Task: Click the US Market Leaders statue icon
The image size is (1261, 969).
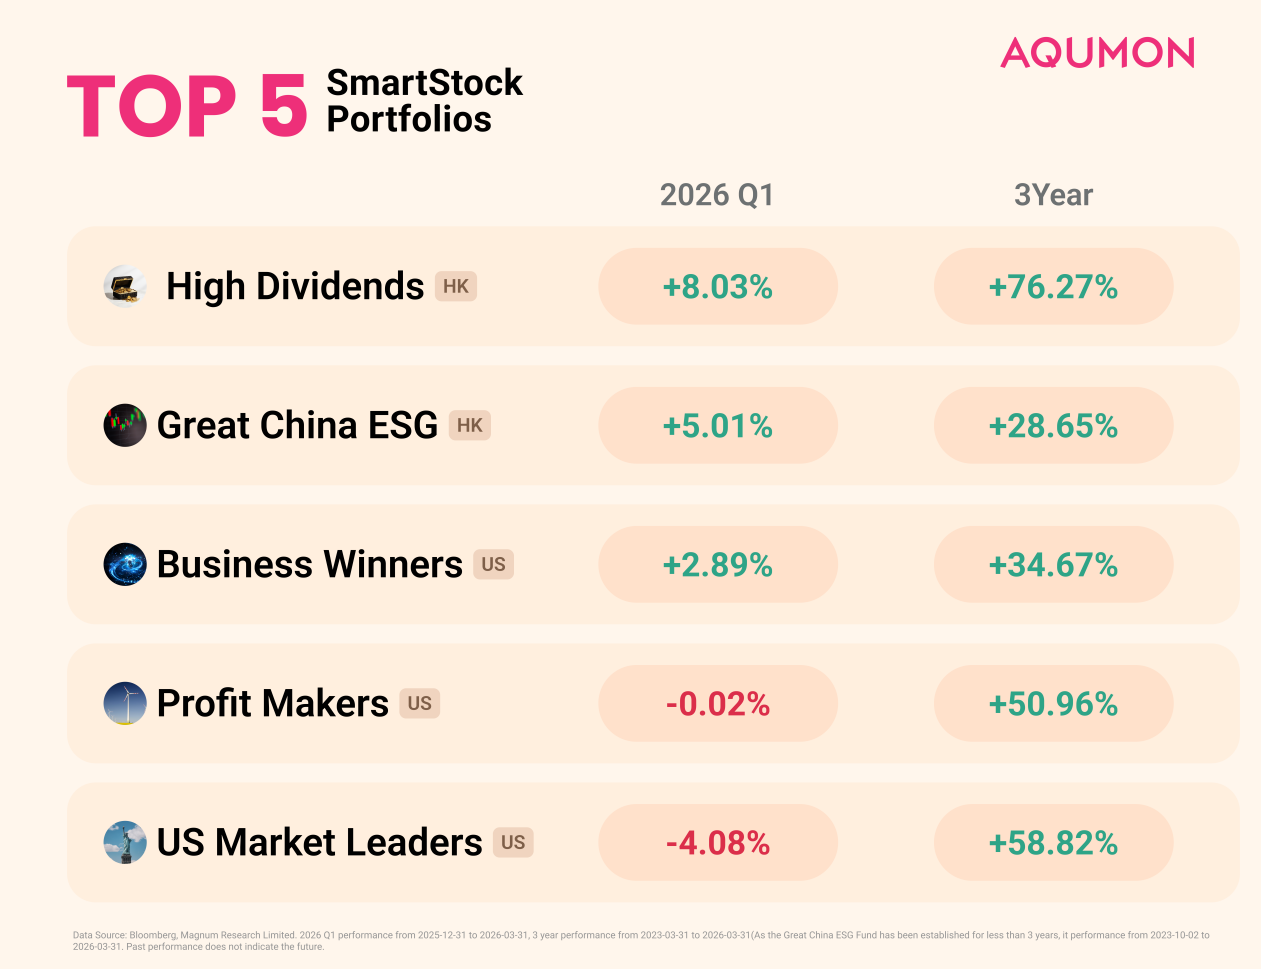Action: click(125, 843)
